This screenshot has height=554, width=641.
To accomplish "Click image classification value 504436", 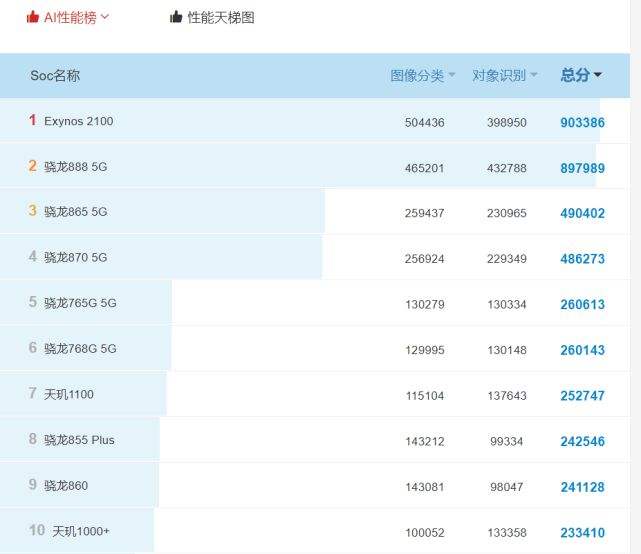I will (424, 122).
